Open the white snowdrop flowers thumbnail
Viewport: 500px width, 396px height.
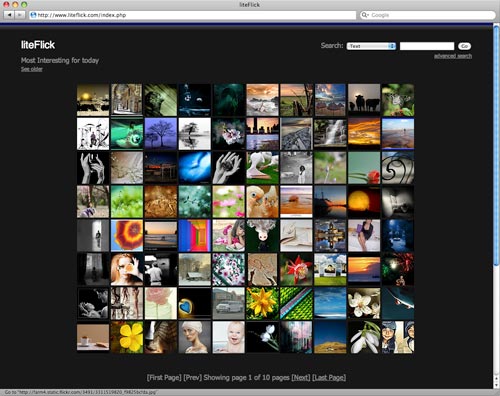pos(364,337)
